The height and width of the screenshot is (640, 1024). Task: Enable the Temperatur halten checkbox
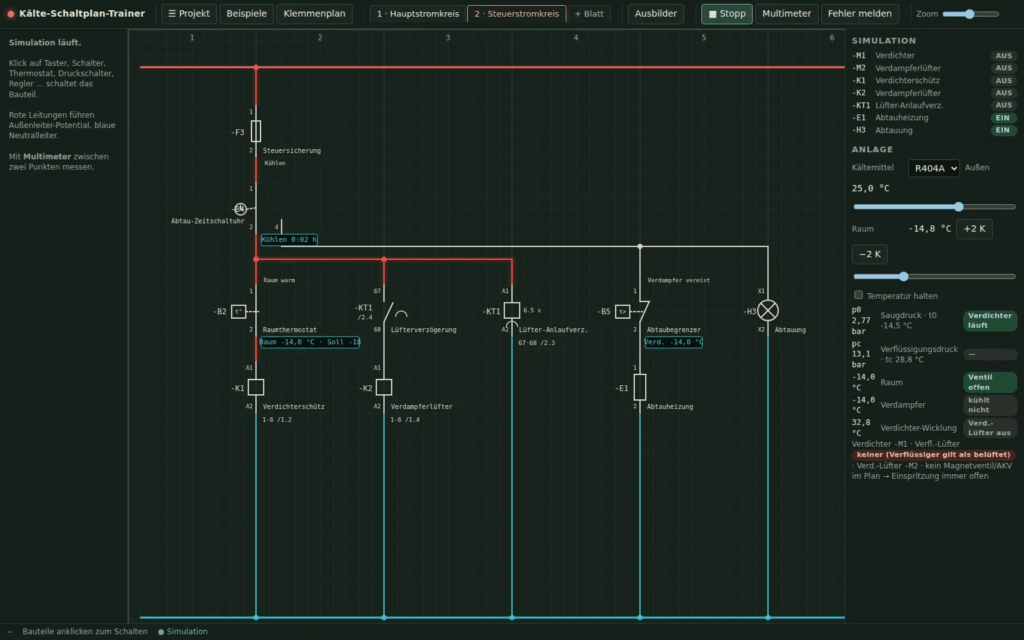click(859, 295)
